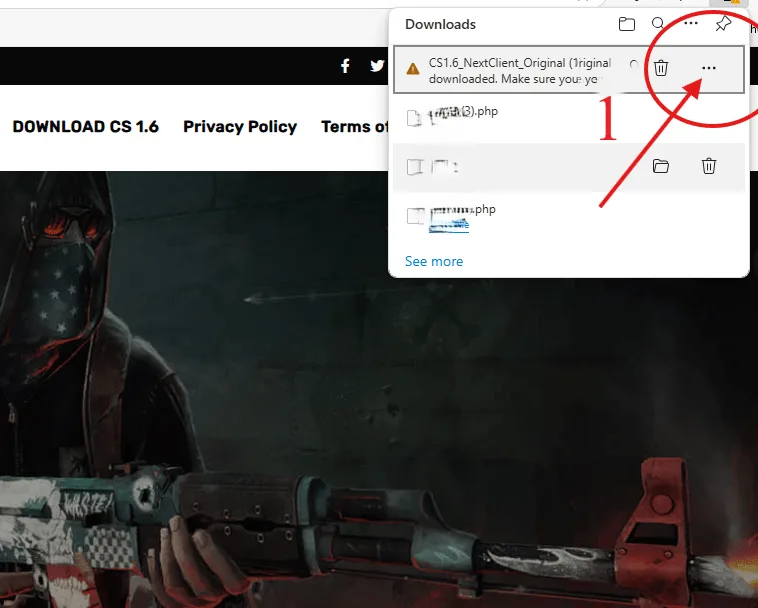Delete the CS1.6_NextClient_Original download
This screenshot has height=608, width=758.
coord(661,68)
